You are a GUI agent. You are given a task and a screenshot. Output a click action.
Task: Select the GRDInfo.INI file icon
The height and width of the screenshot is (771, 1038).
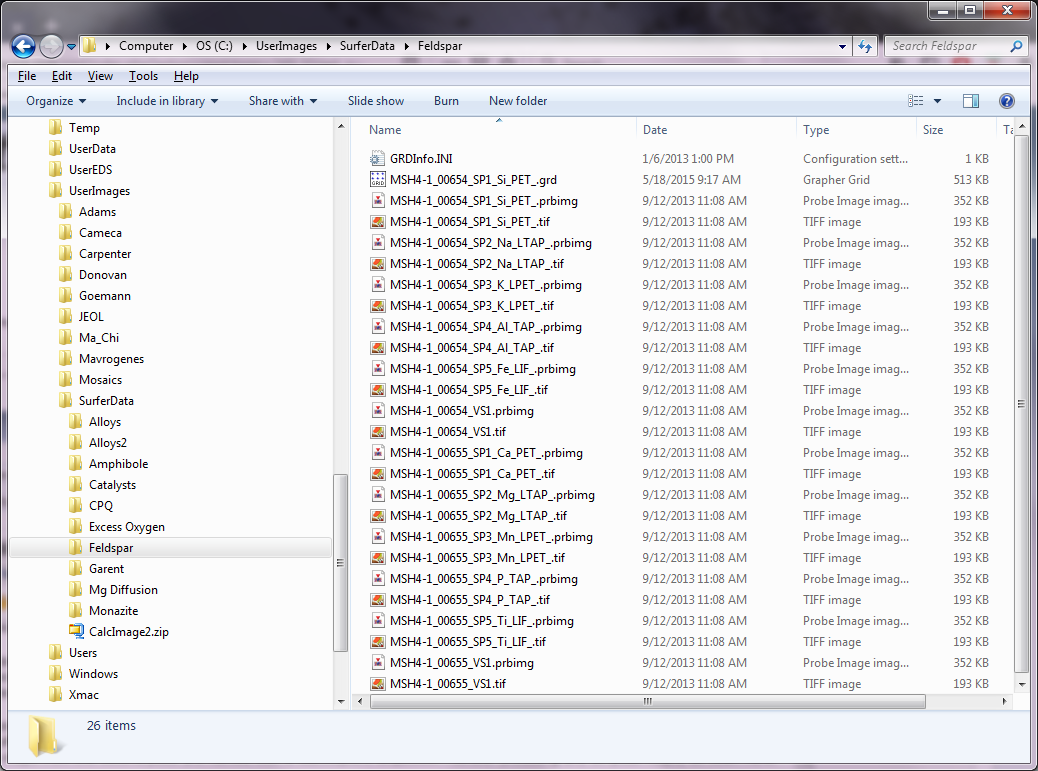377,159
